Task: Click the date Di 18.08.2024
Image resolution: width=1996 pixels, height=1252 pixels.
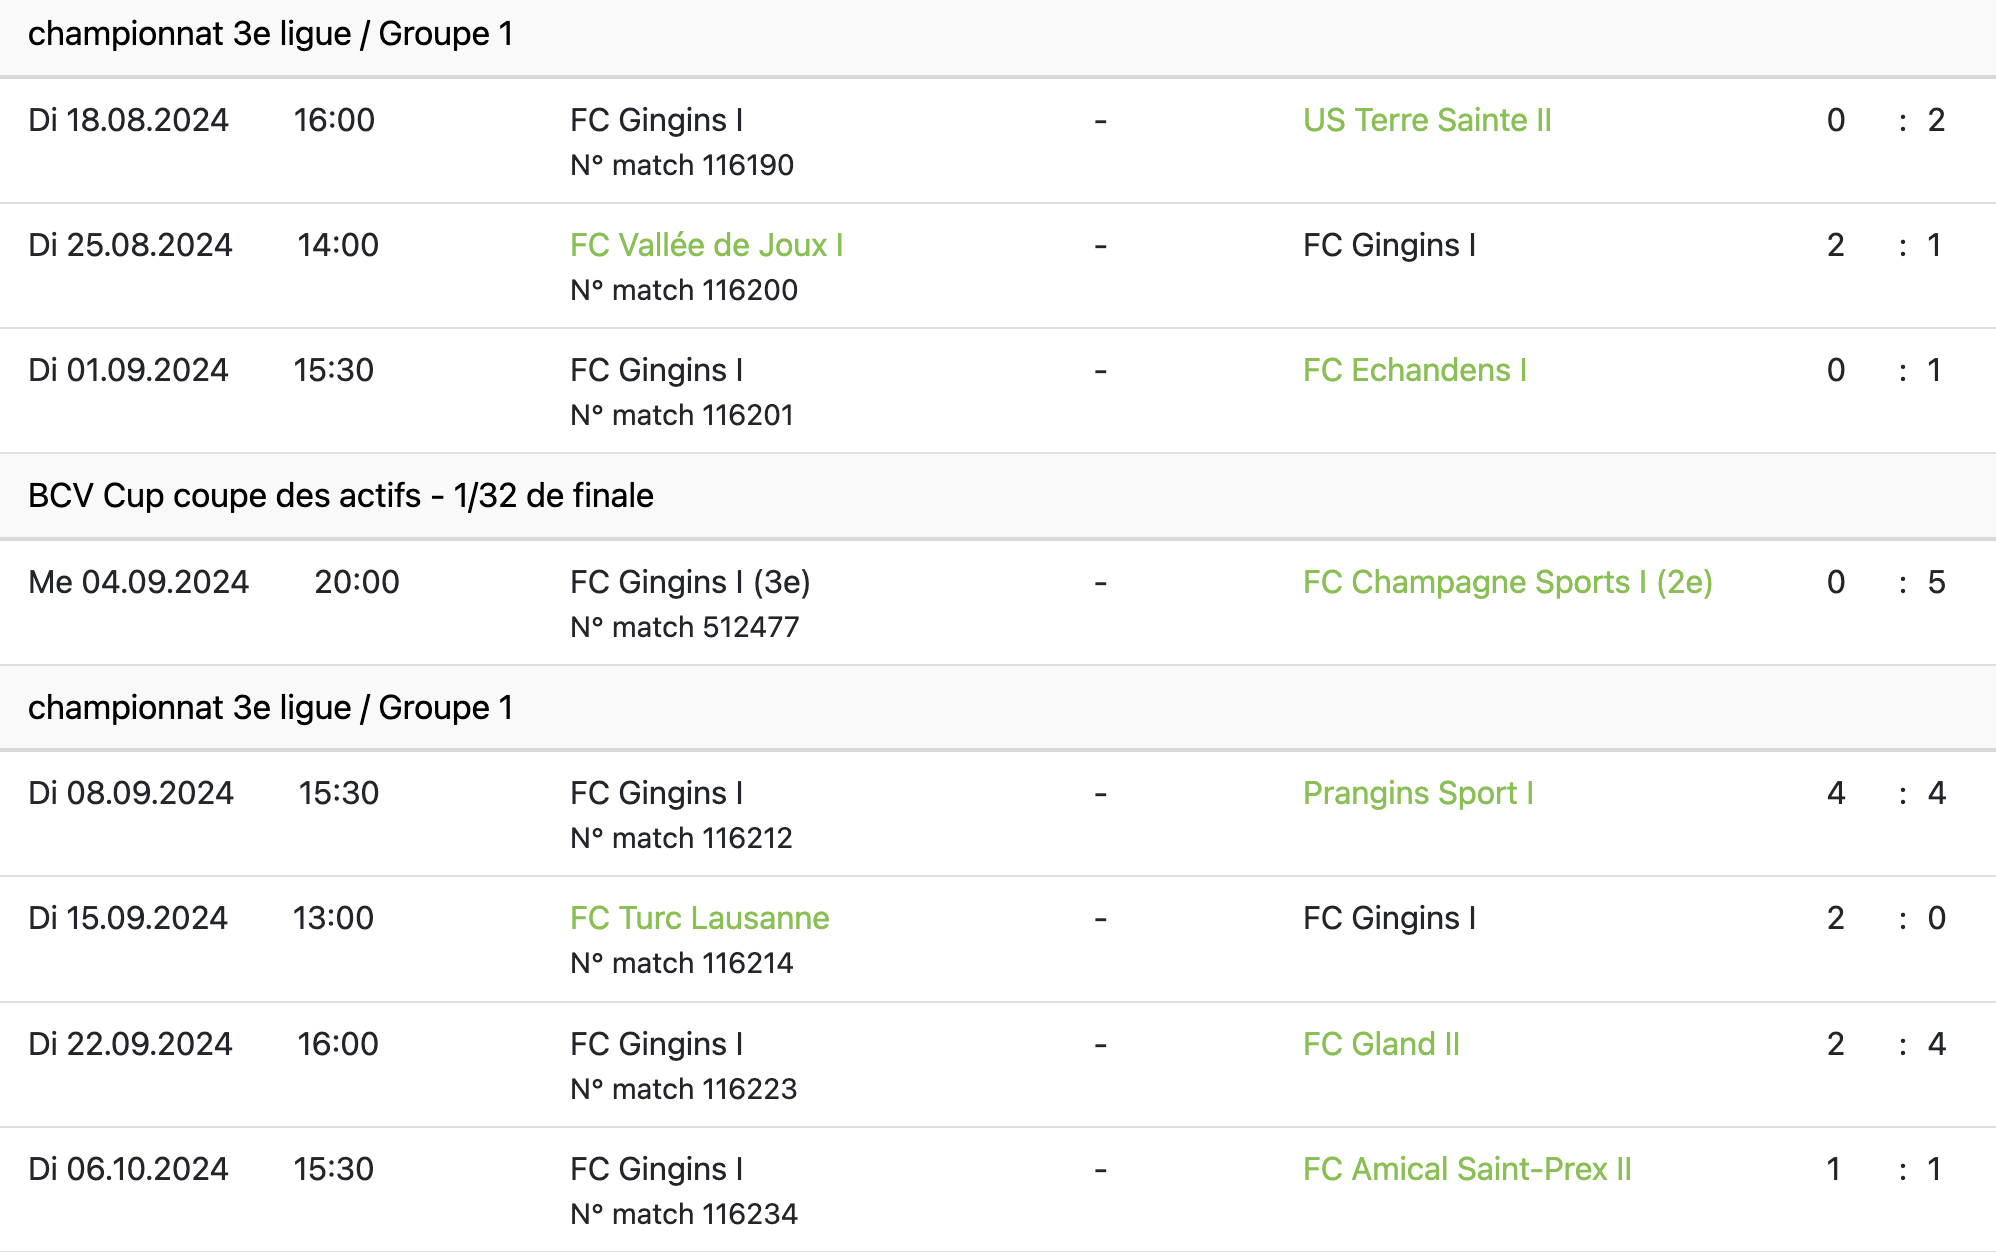Action: click(x=128, y=120)
